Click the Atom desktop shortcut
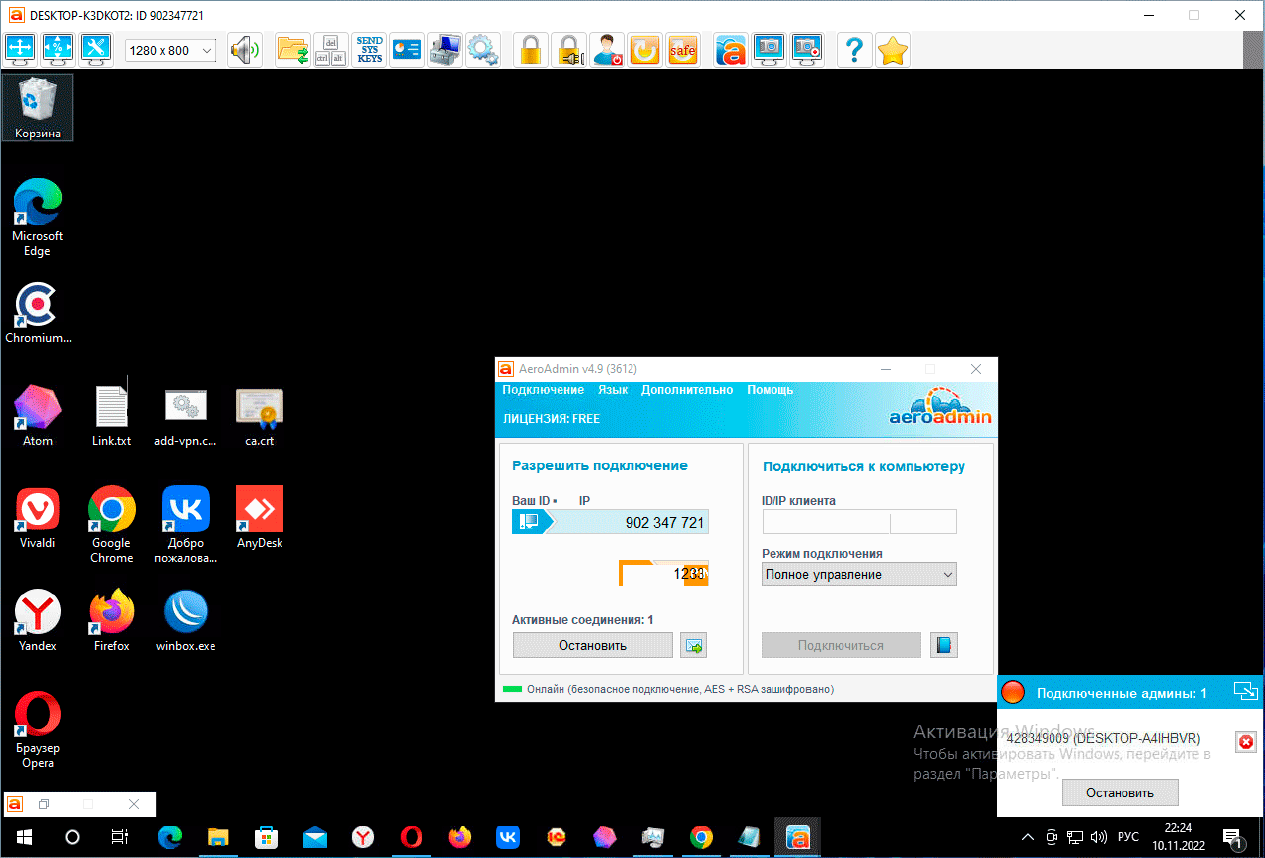The image size is (1265, 858). (38, 415)
